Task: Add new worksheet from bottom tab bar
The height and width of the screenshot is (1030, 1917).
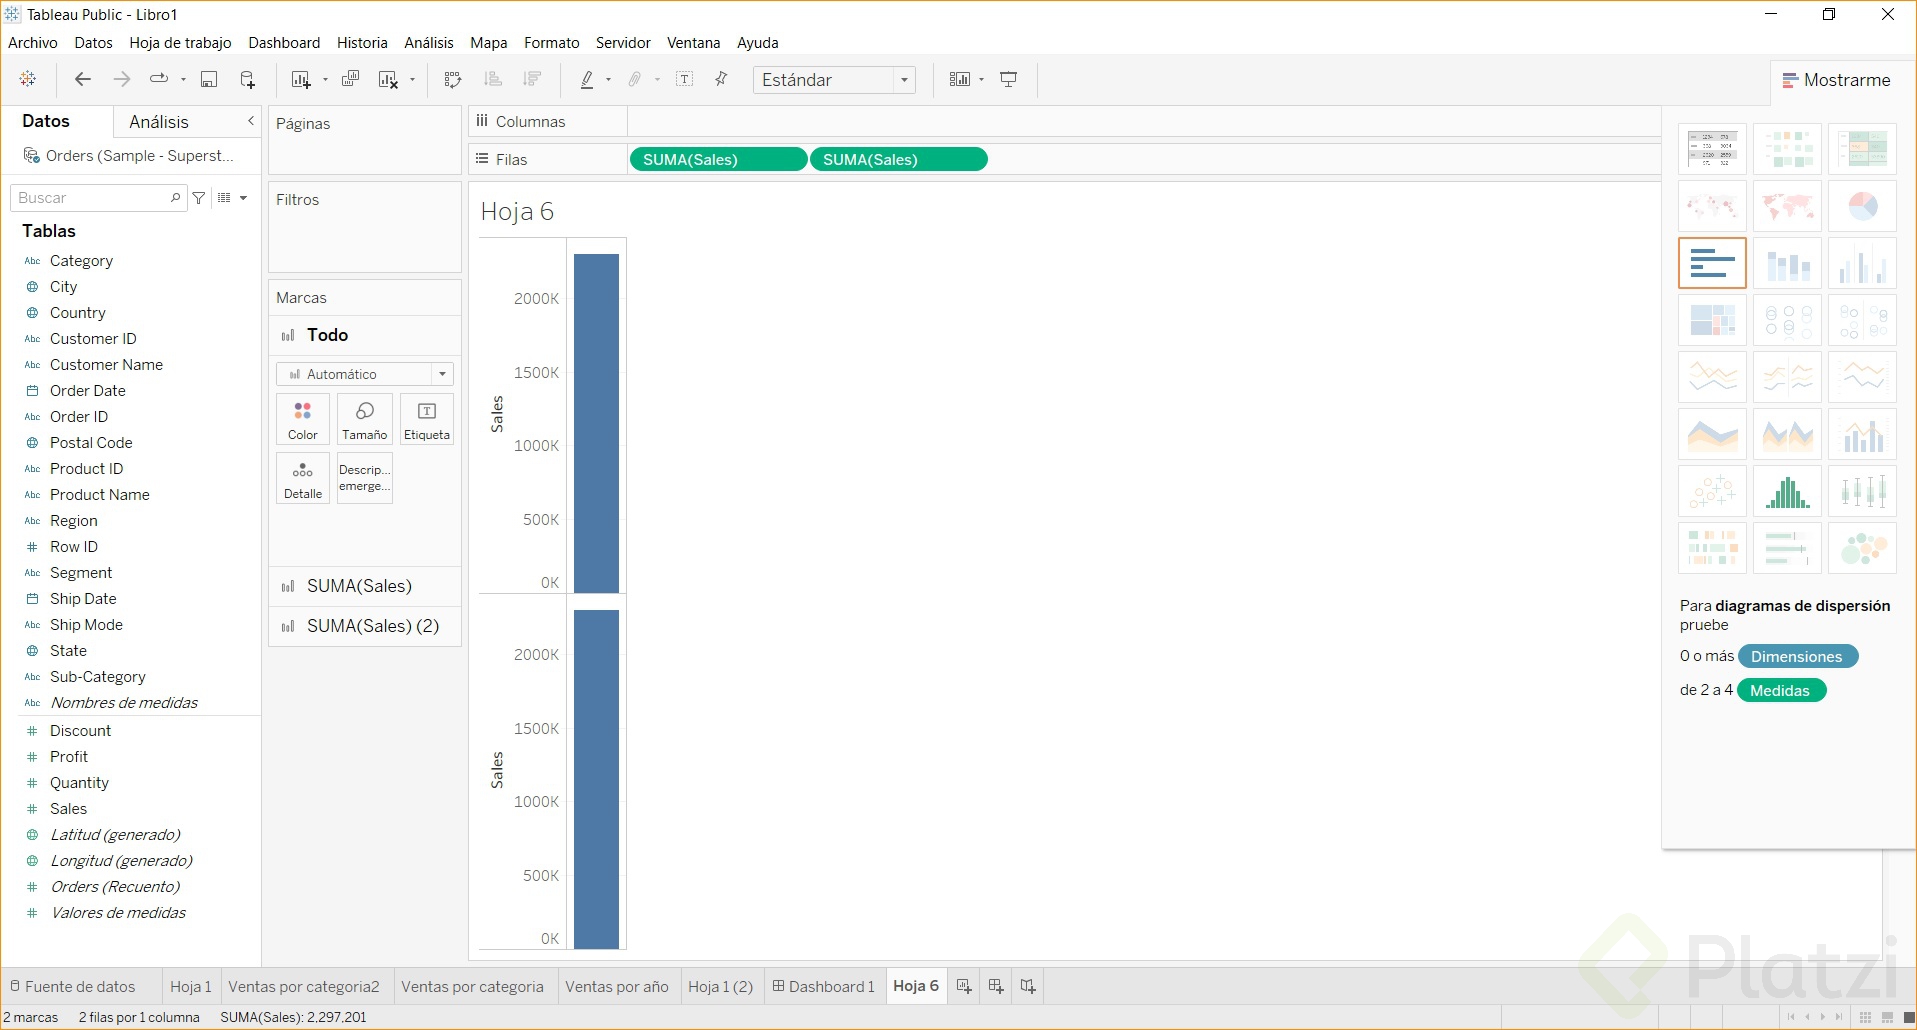Action: pos(964,986)
